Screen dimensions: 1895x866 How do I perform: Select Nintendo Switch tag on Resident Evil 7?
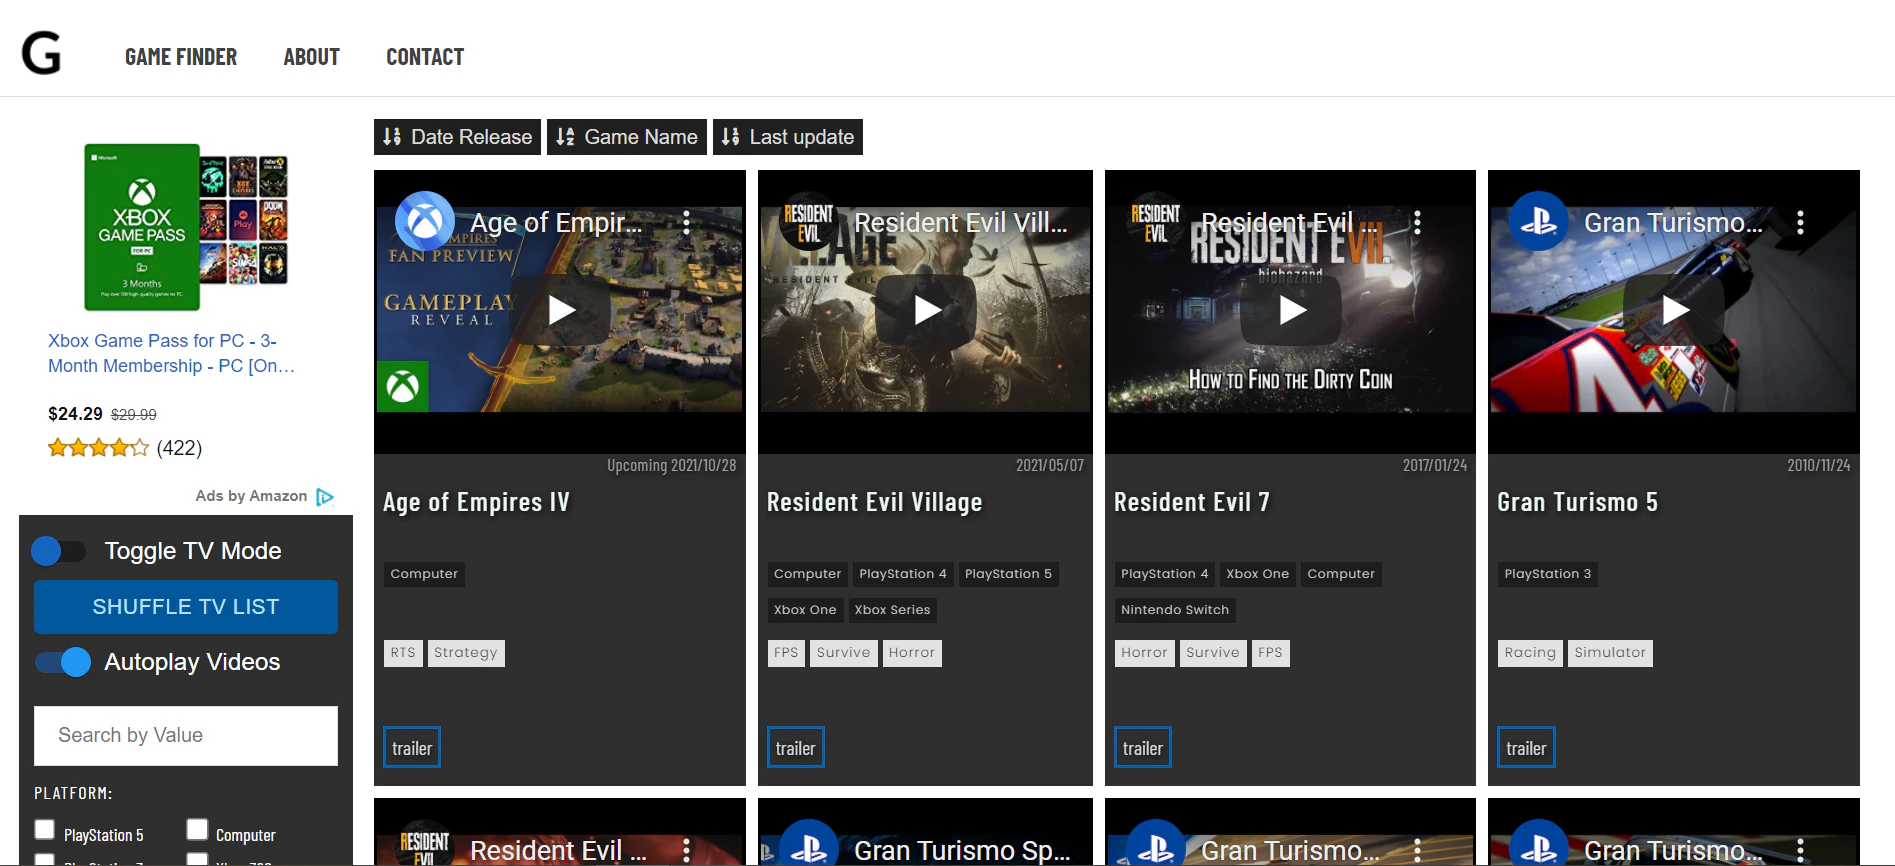point(1175,610)
